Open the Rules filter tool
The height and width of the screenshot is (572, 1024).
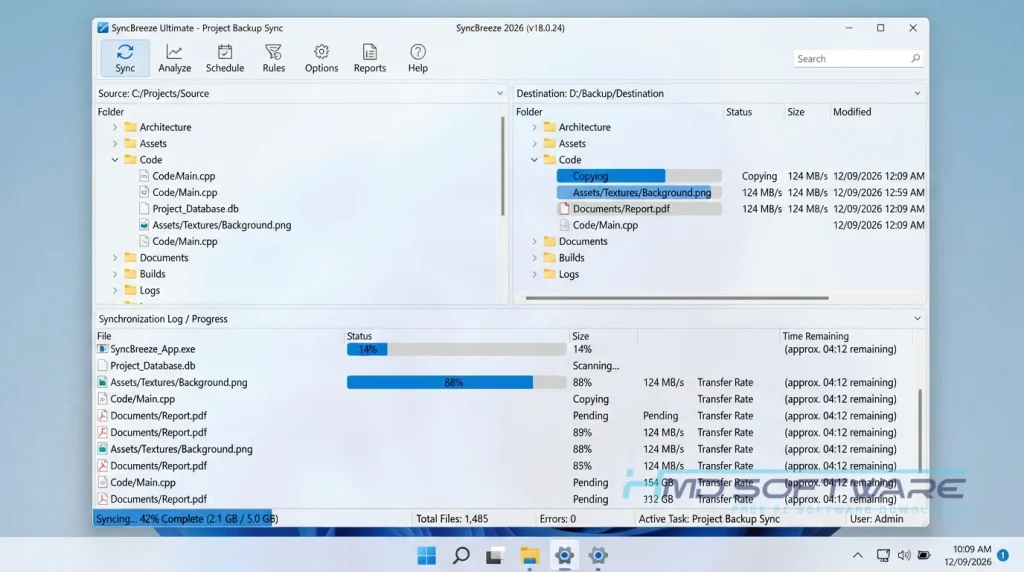(274, 58)
